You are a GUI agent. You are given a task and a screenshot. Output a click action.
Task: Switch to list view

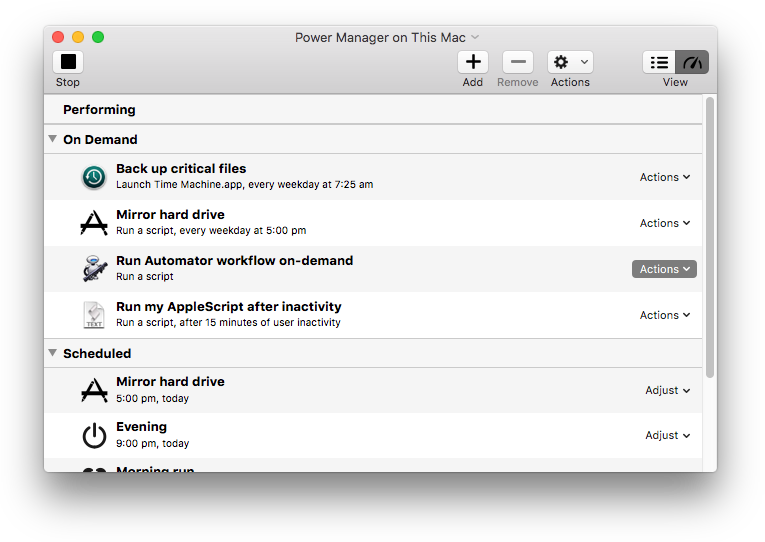pos(659,62)
